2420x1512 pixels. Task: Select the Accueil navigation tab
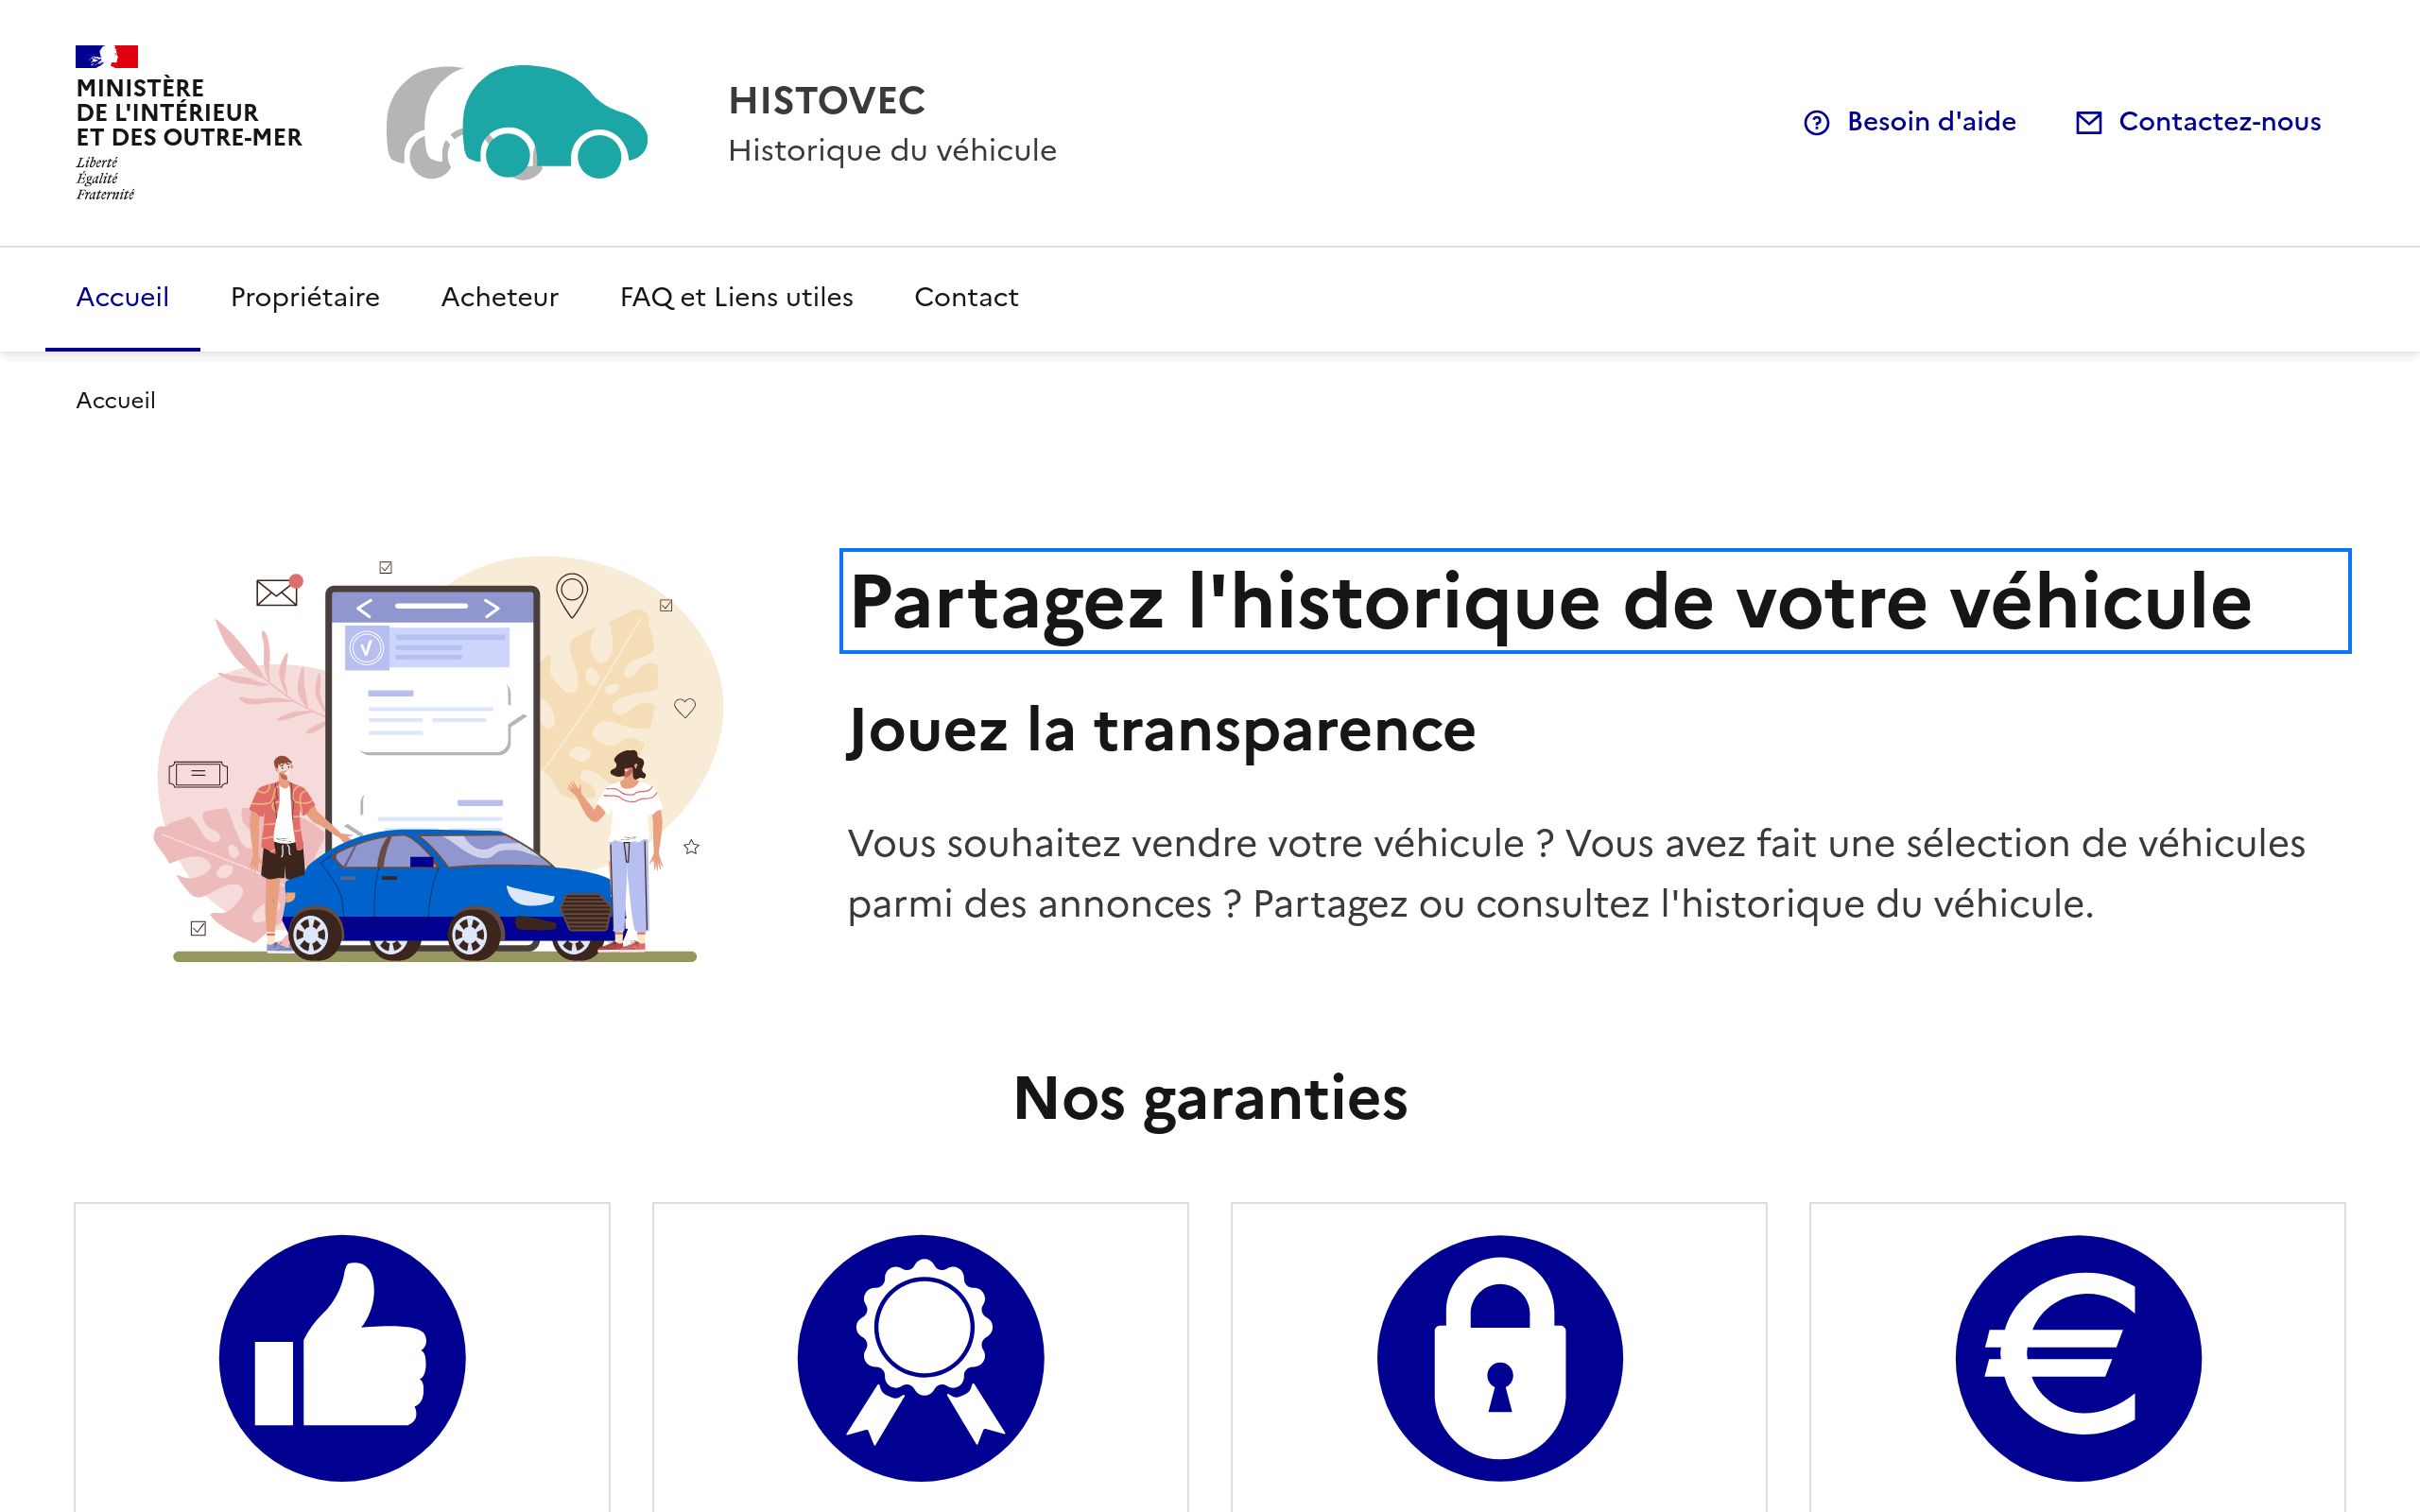click(122, 297)
